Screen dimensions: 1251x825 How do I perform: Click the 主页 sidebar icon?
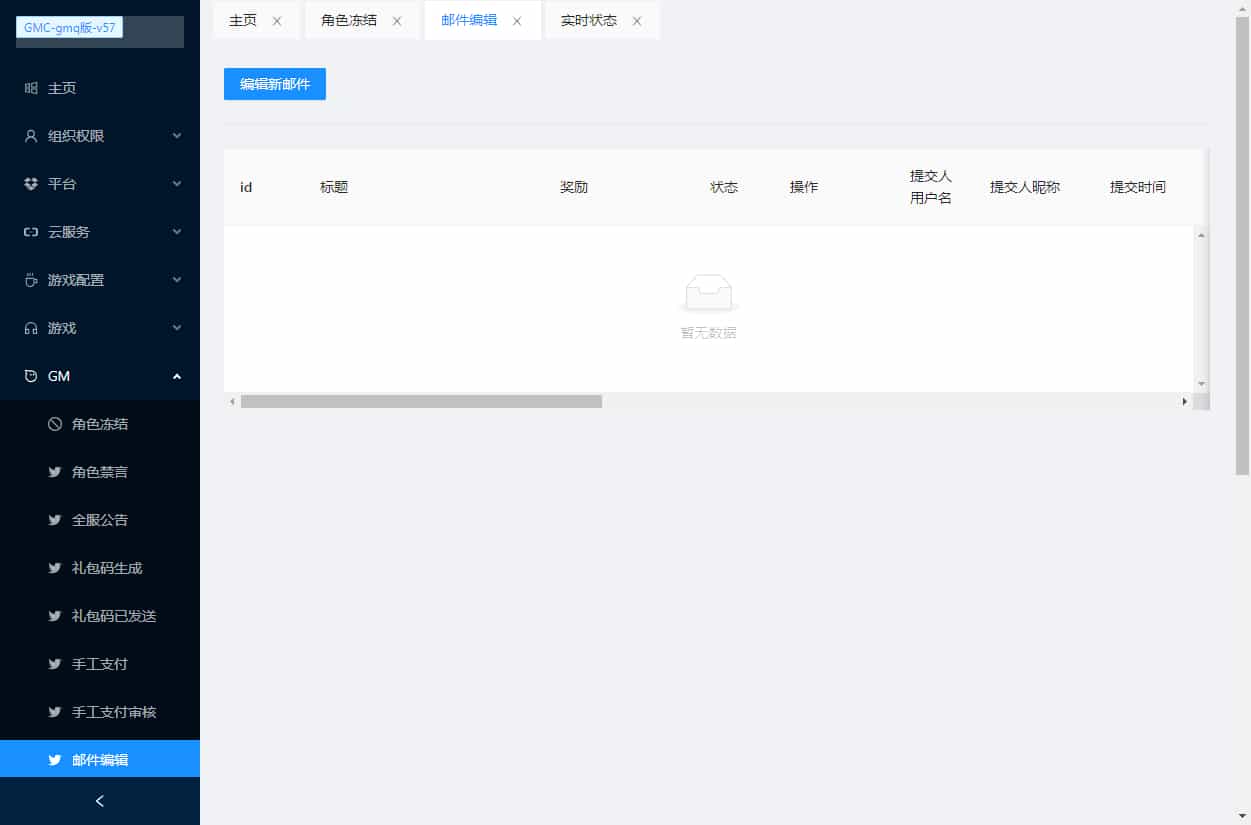point(31,88)
